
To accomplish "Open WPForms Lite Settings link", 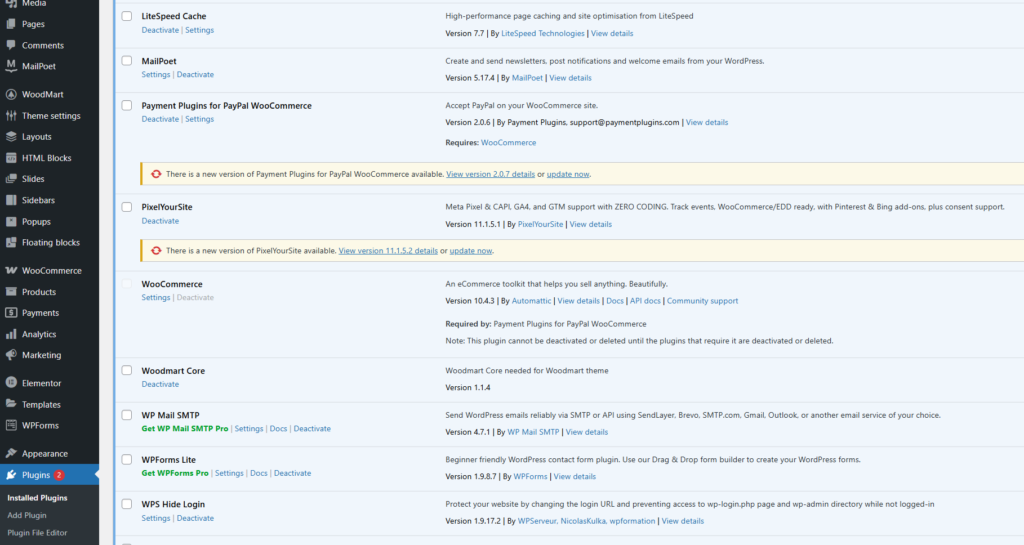I will point(229,473).
